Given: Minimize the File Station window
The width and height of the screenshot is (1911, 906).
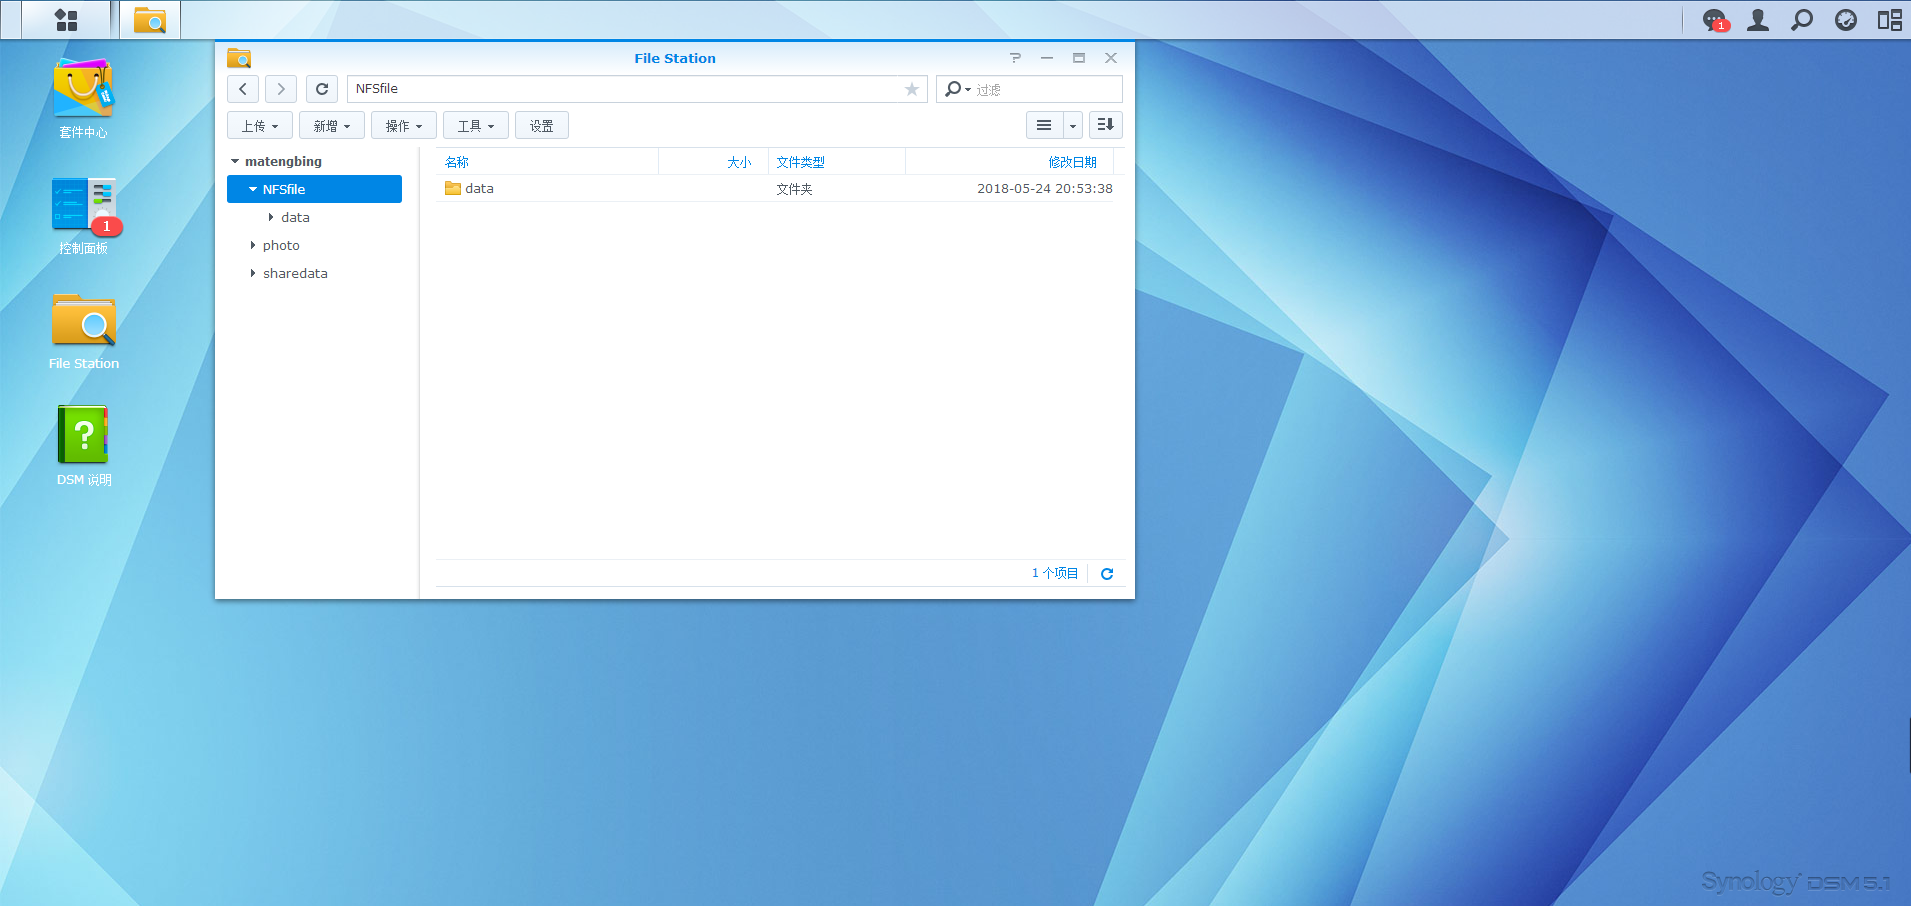Looking at the screenshot, I should (x=1047, y=58).
